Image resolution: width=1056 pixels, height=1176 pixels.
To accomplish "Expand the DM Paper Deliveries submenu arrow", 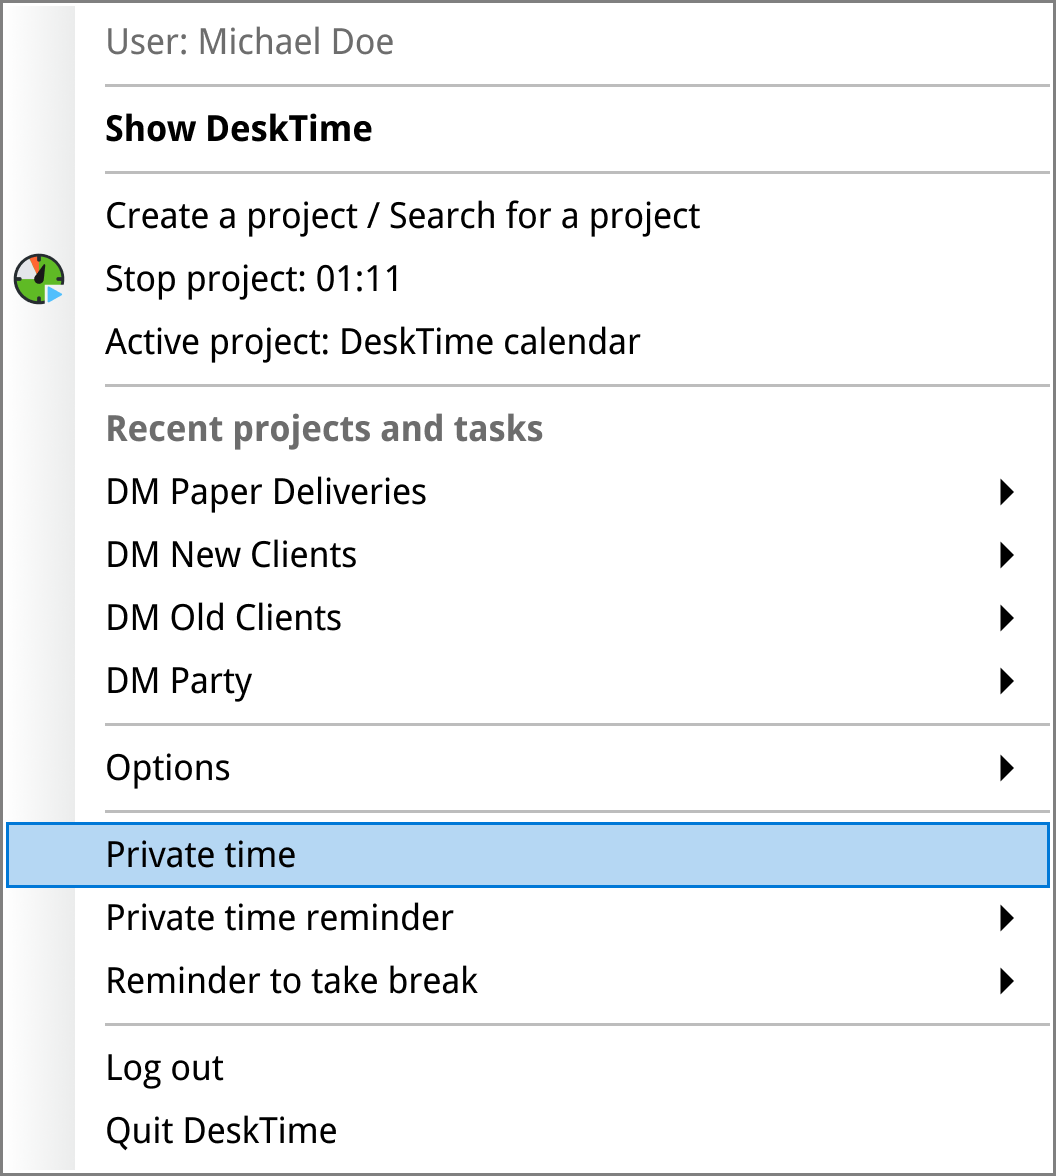I will pos(1006,492).
